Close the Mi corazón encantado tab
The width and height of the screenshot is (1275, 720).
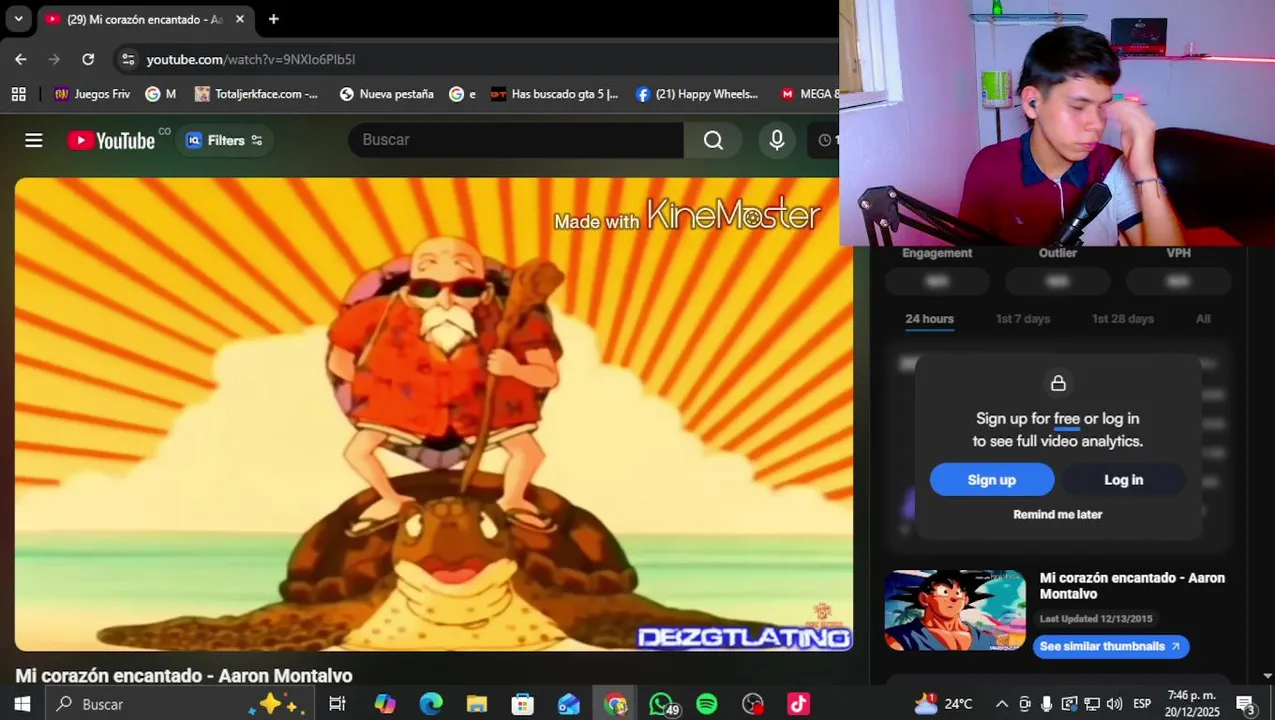(x=240, y=19)
